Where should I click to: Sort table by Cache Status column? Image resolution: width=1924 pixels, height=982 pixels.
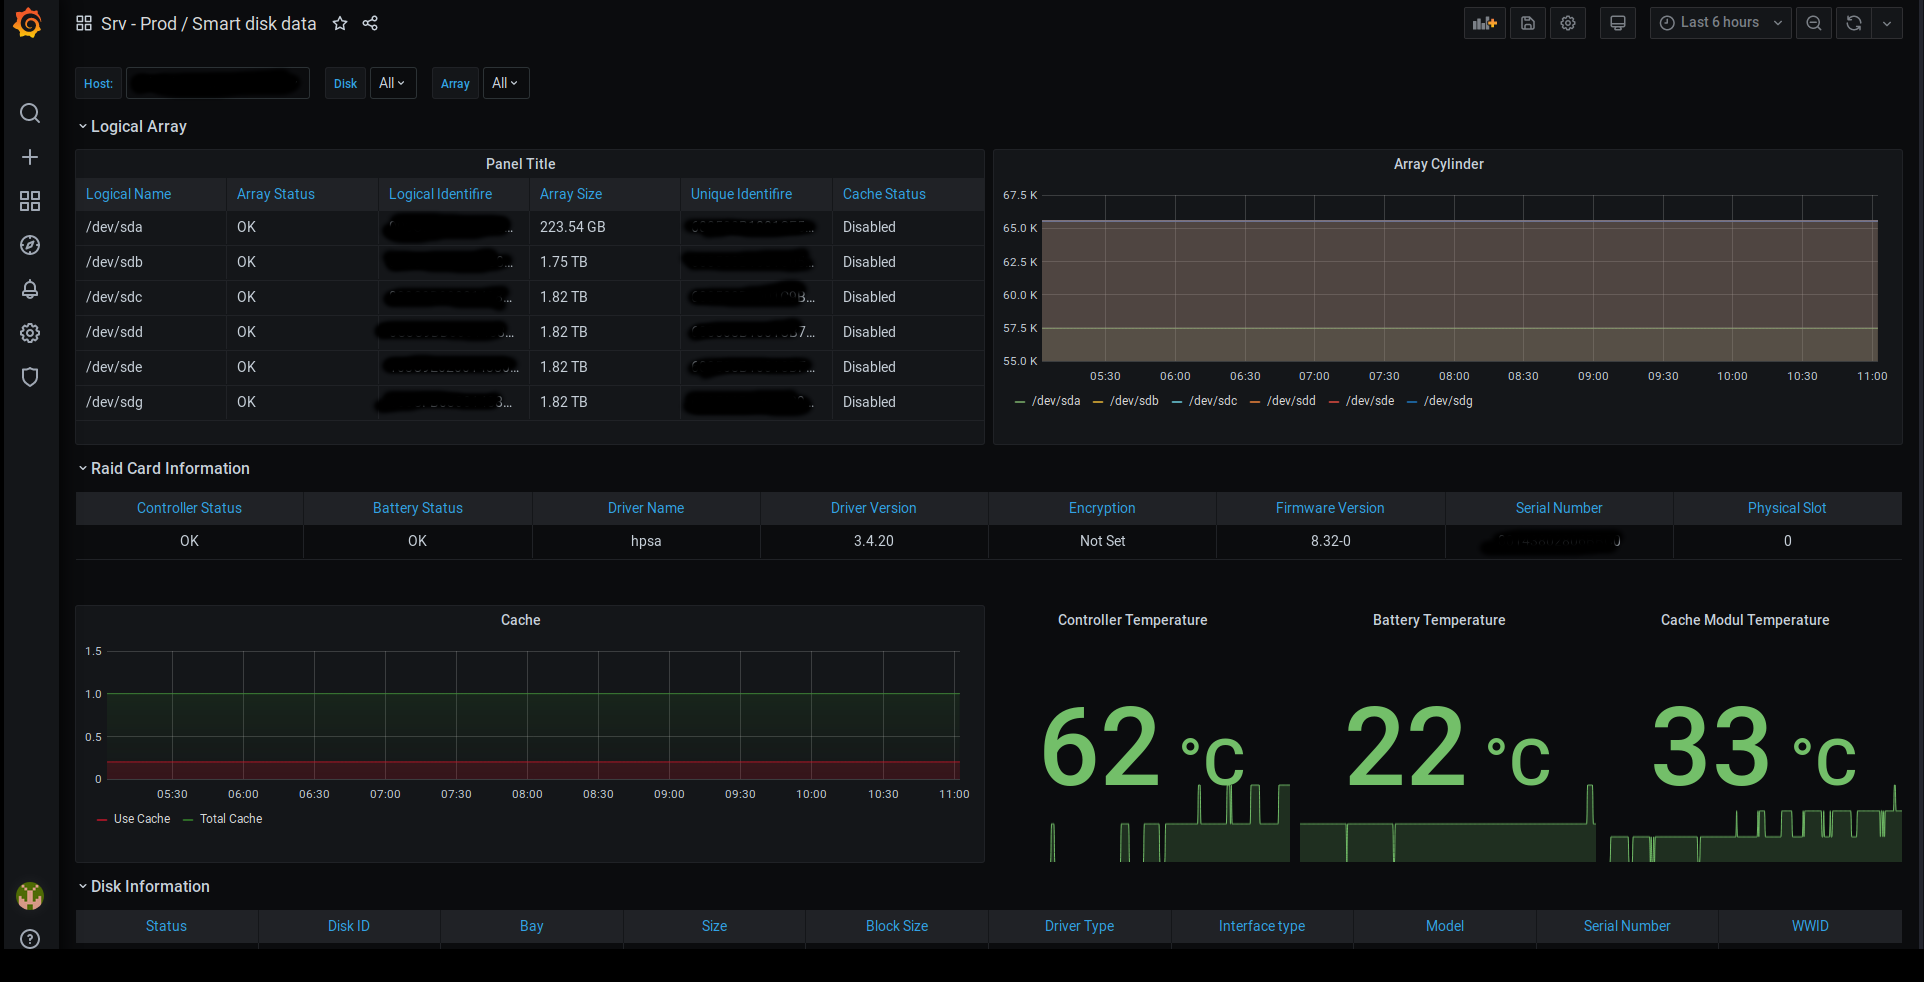coord(884,194)
